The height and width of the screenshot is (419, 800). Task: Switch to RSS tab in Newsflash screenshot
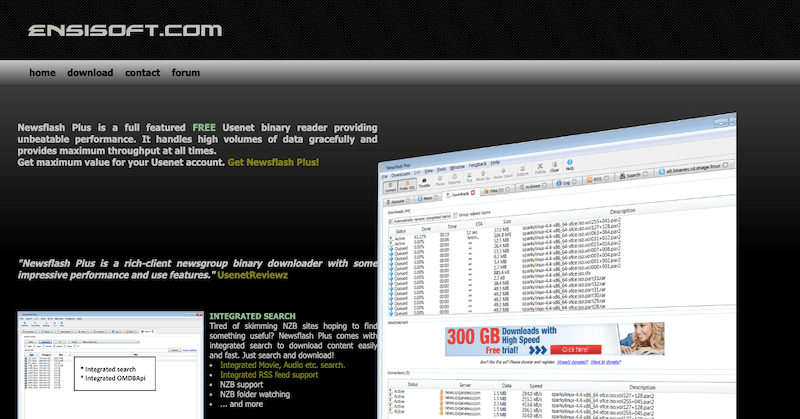point(597,179)
